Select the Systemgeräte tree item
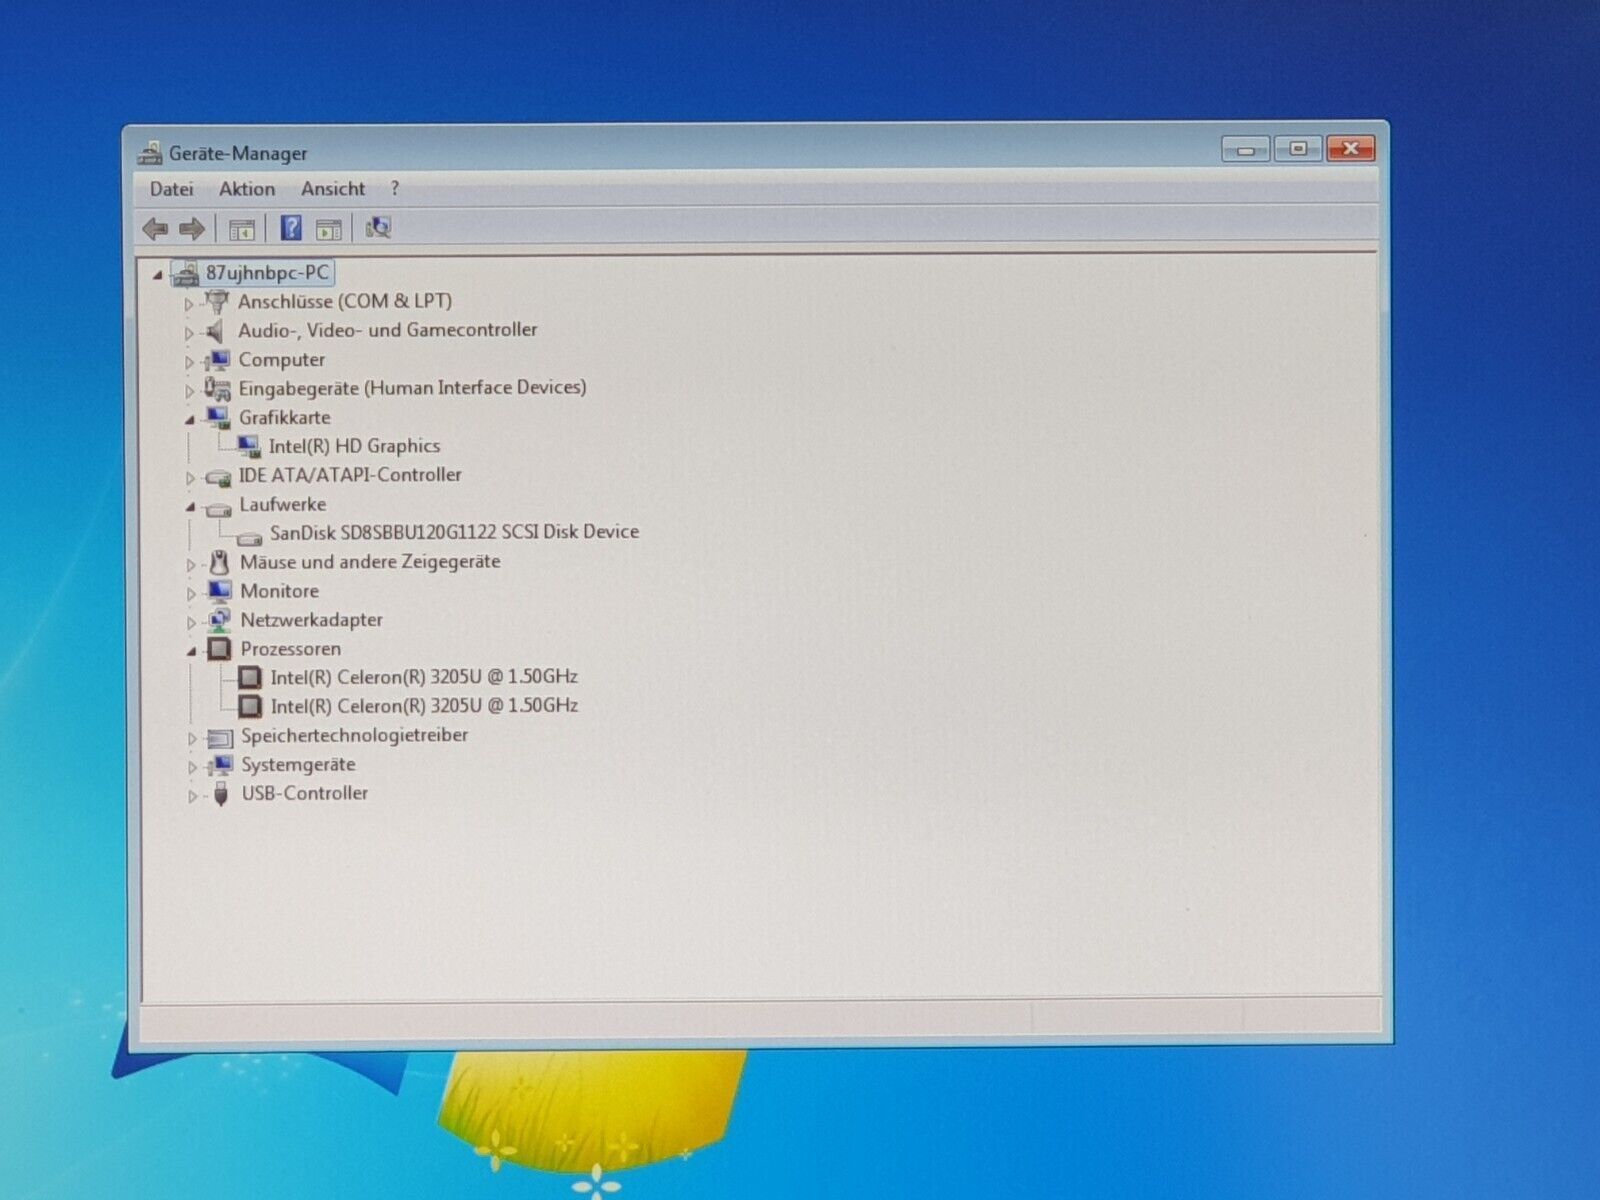1600x1200 pixels. click(x=297, y=765)
